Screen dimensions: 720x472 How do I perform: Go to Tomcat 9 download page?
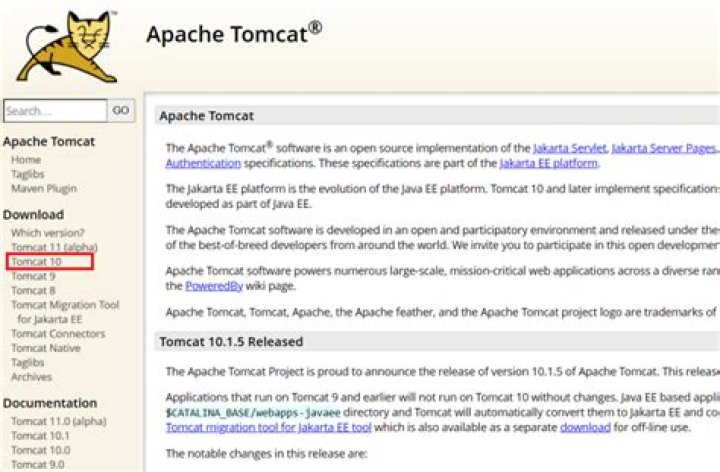[33, 276]
